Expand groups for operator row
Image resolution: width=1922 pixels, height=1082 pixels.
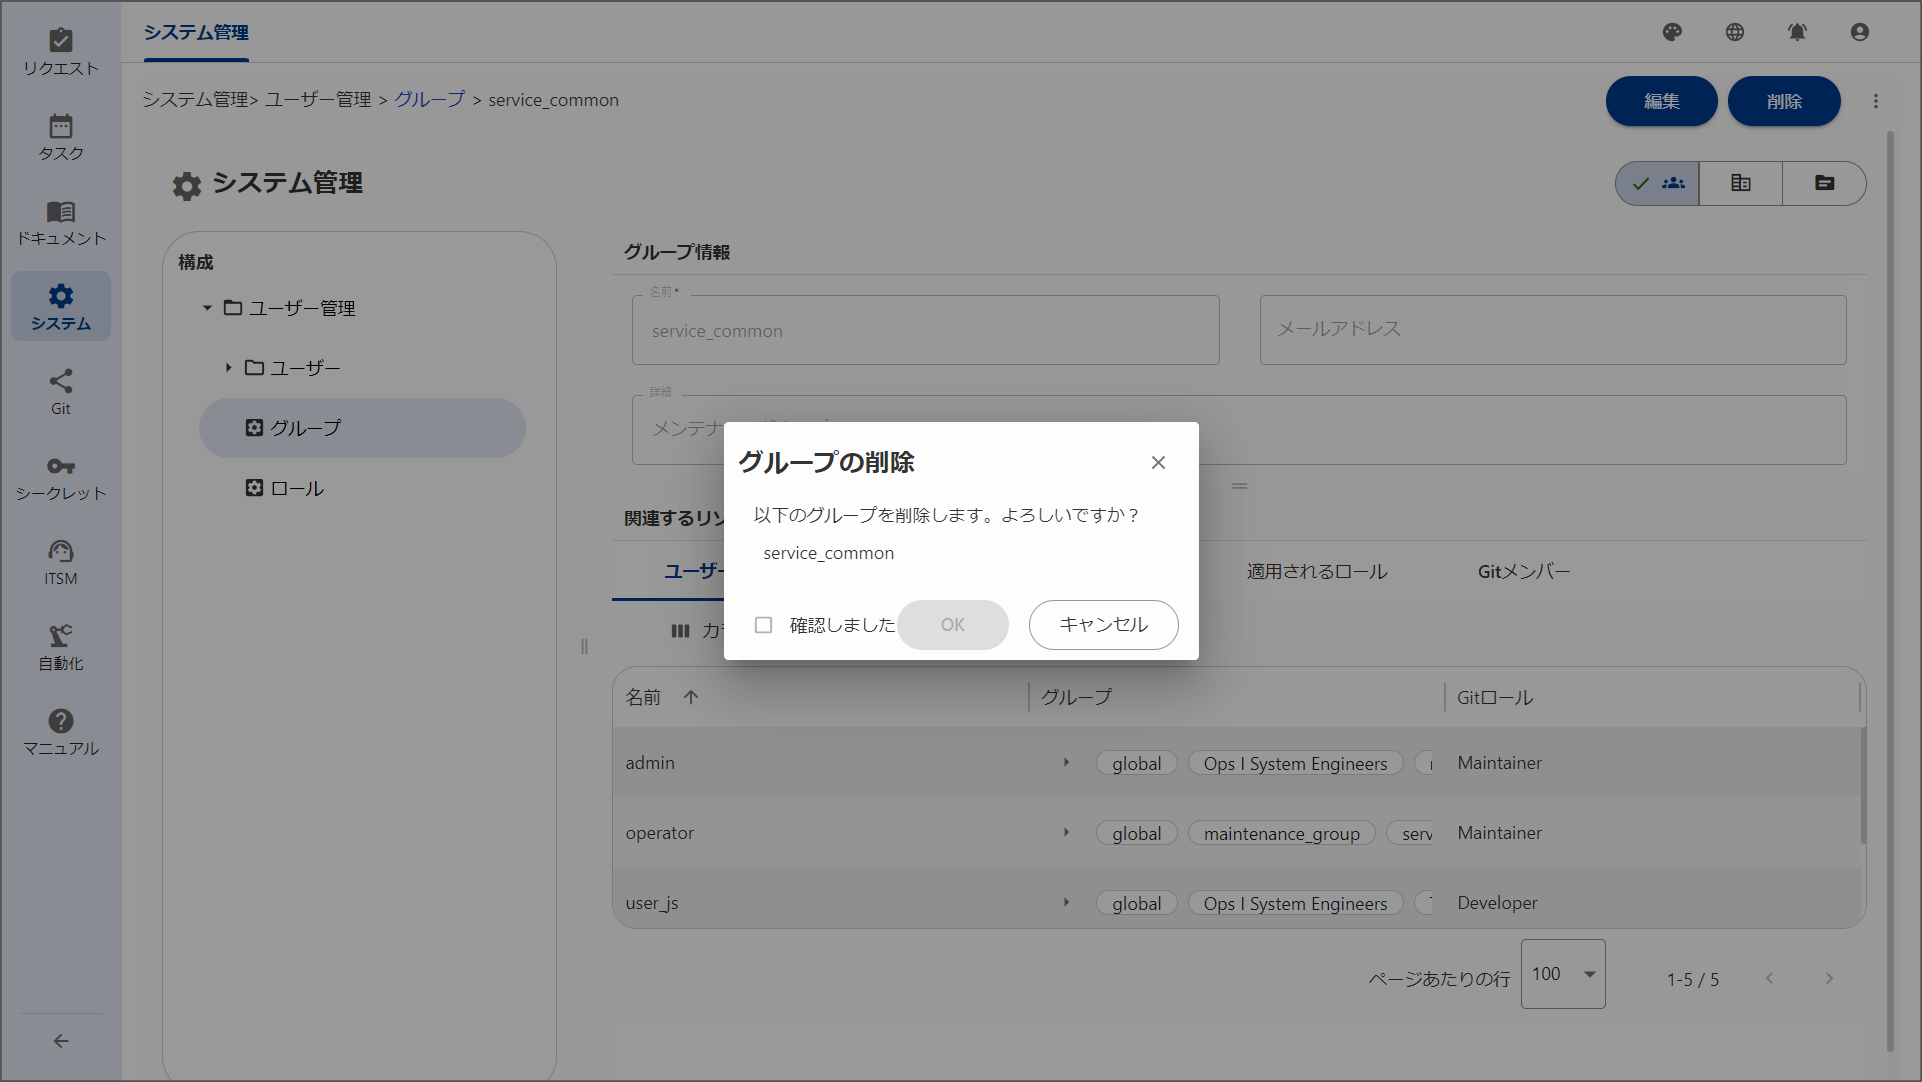1067,832
